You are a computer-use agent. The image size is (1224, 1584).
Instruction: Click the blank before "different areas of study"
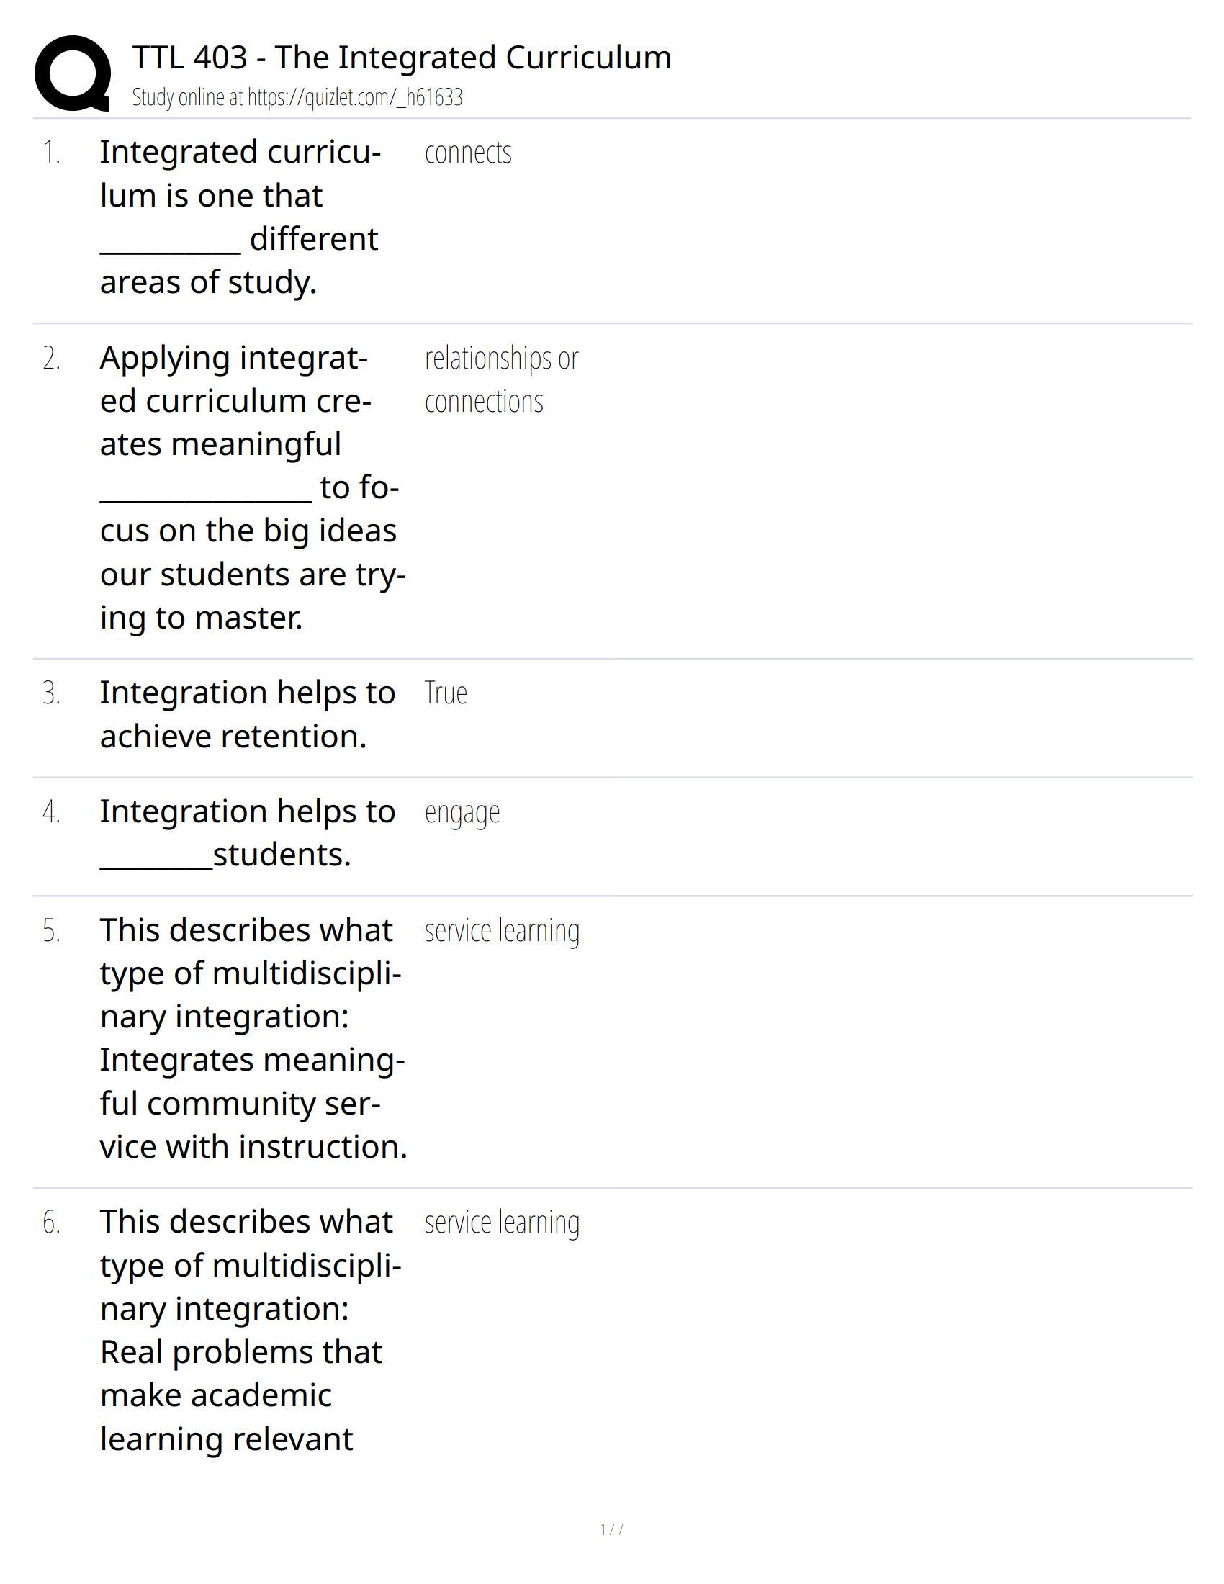169,243
